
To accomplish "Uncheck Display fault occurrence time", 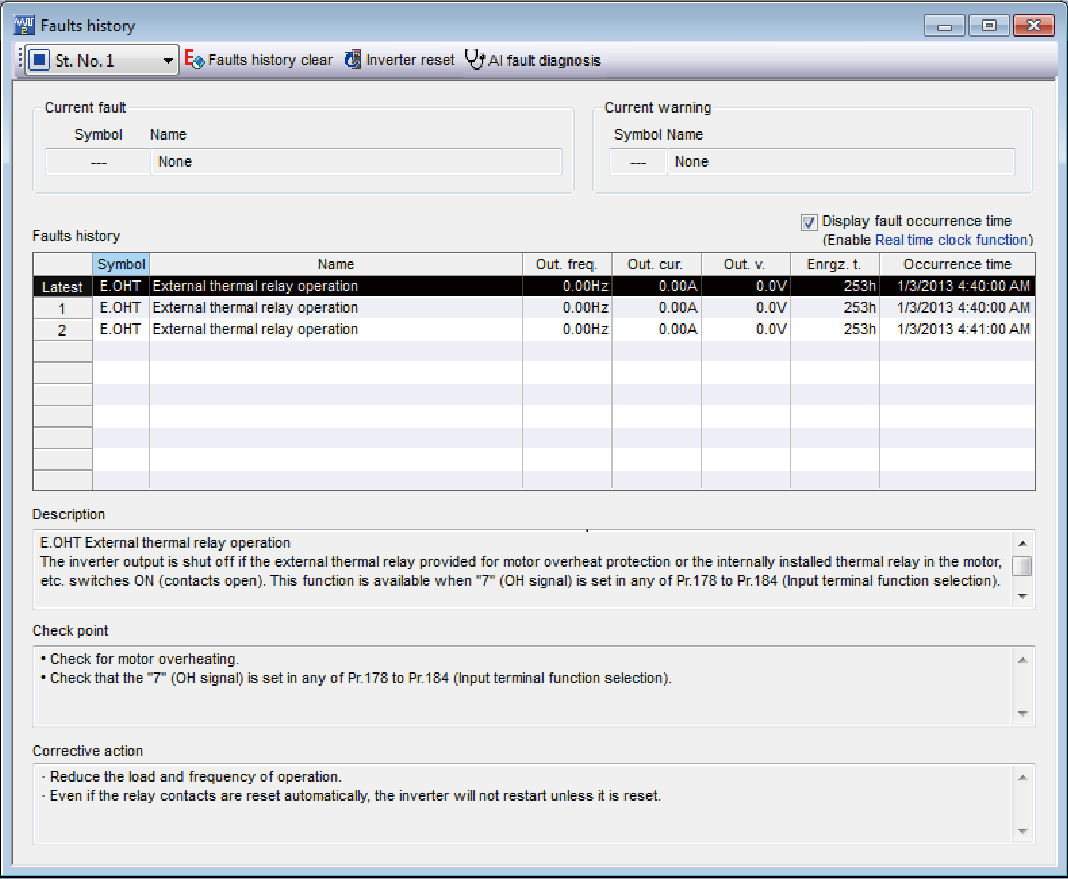I will [x=809, y=222].
